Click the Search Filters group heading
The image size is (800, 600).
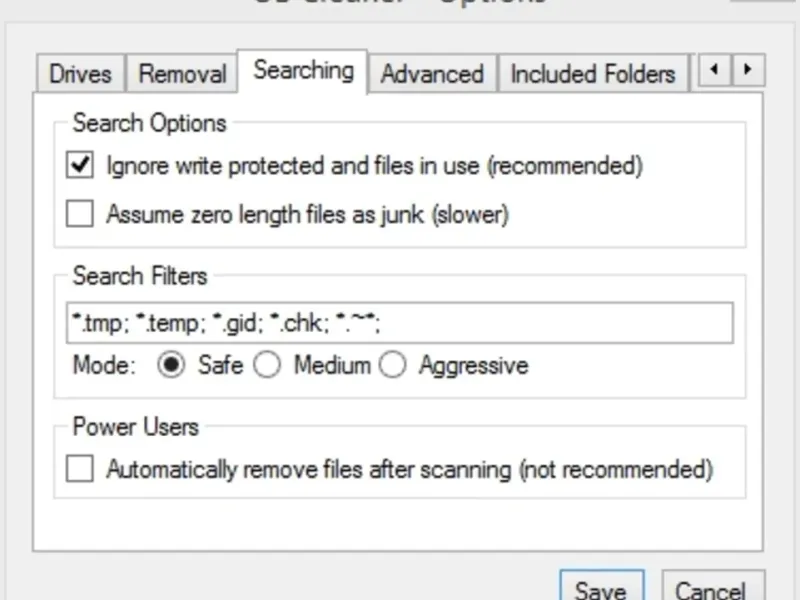(140, 275)
